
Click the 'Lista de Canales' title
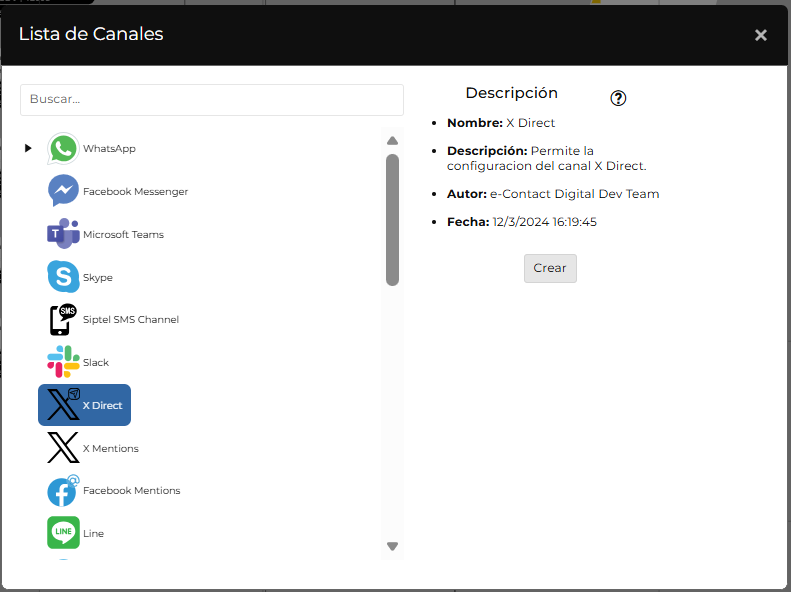click(x=91, y=34)
